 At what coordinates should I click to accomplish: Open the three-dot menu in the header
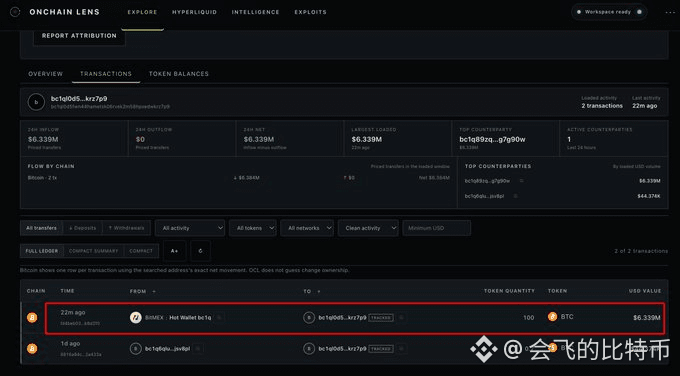(670, 12)
